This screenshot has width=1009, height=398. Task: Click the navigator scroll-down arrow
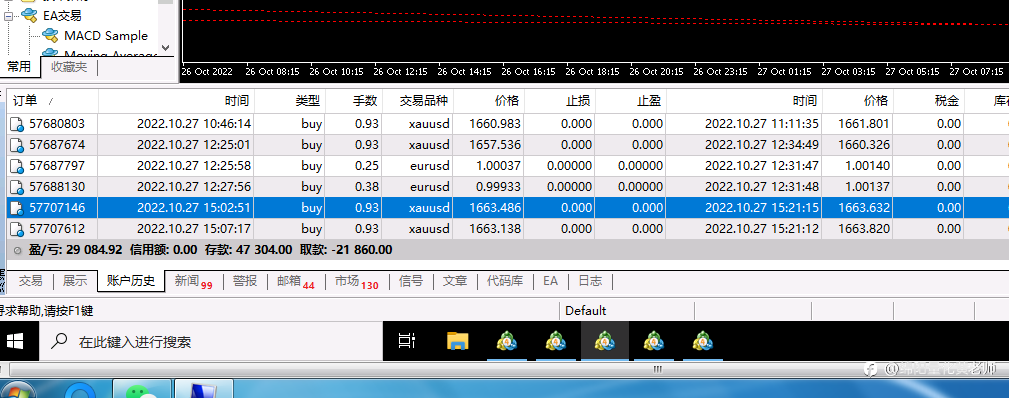click(x=165, y=48)
